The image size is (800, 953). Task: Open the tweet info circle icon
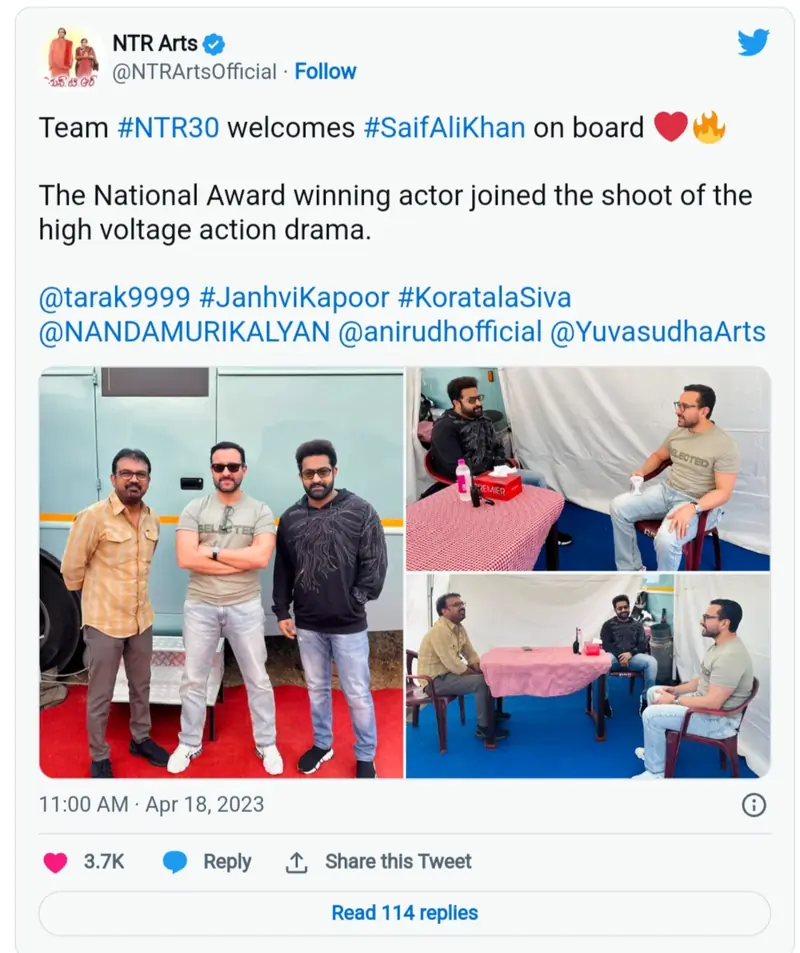click(754, 805)
